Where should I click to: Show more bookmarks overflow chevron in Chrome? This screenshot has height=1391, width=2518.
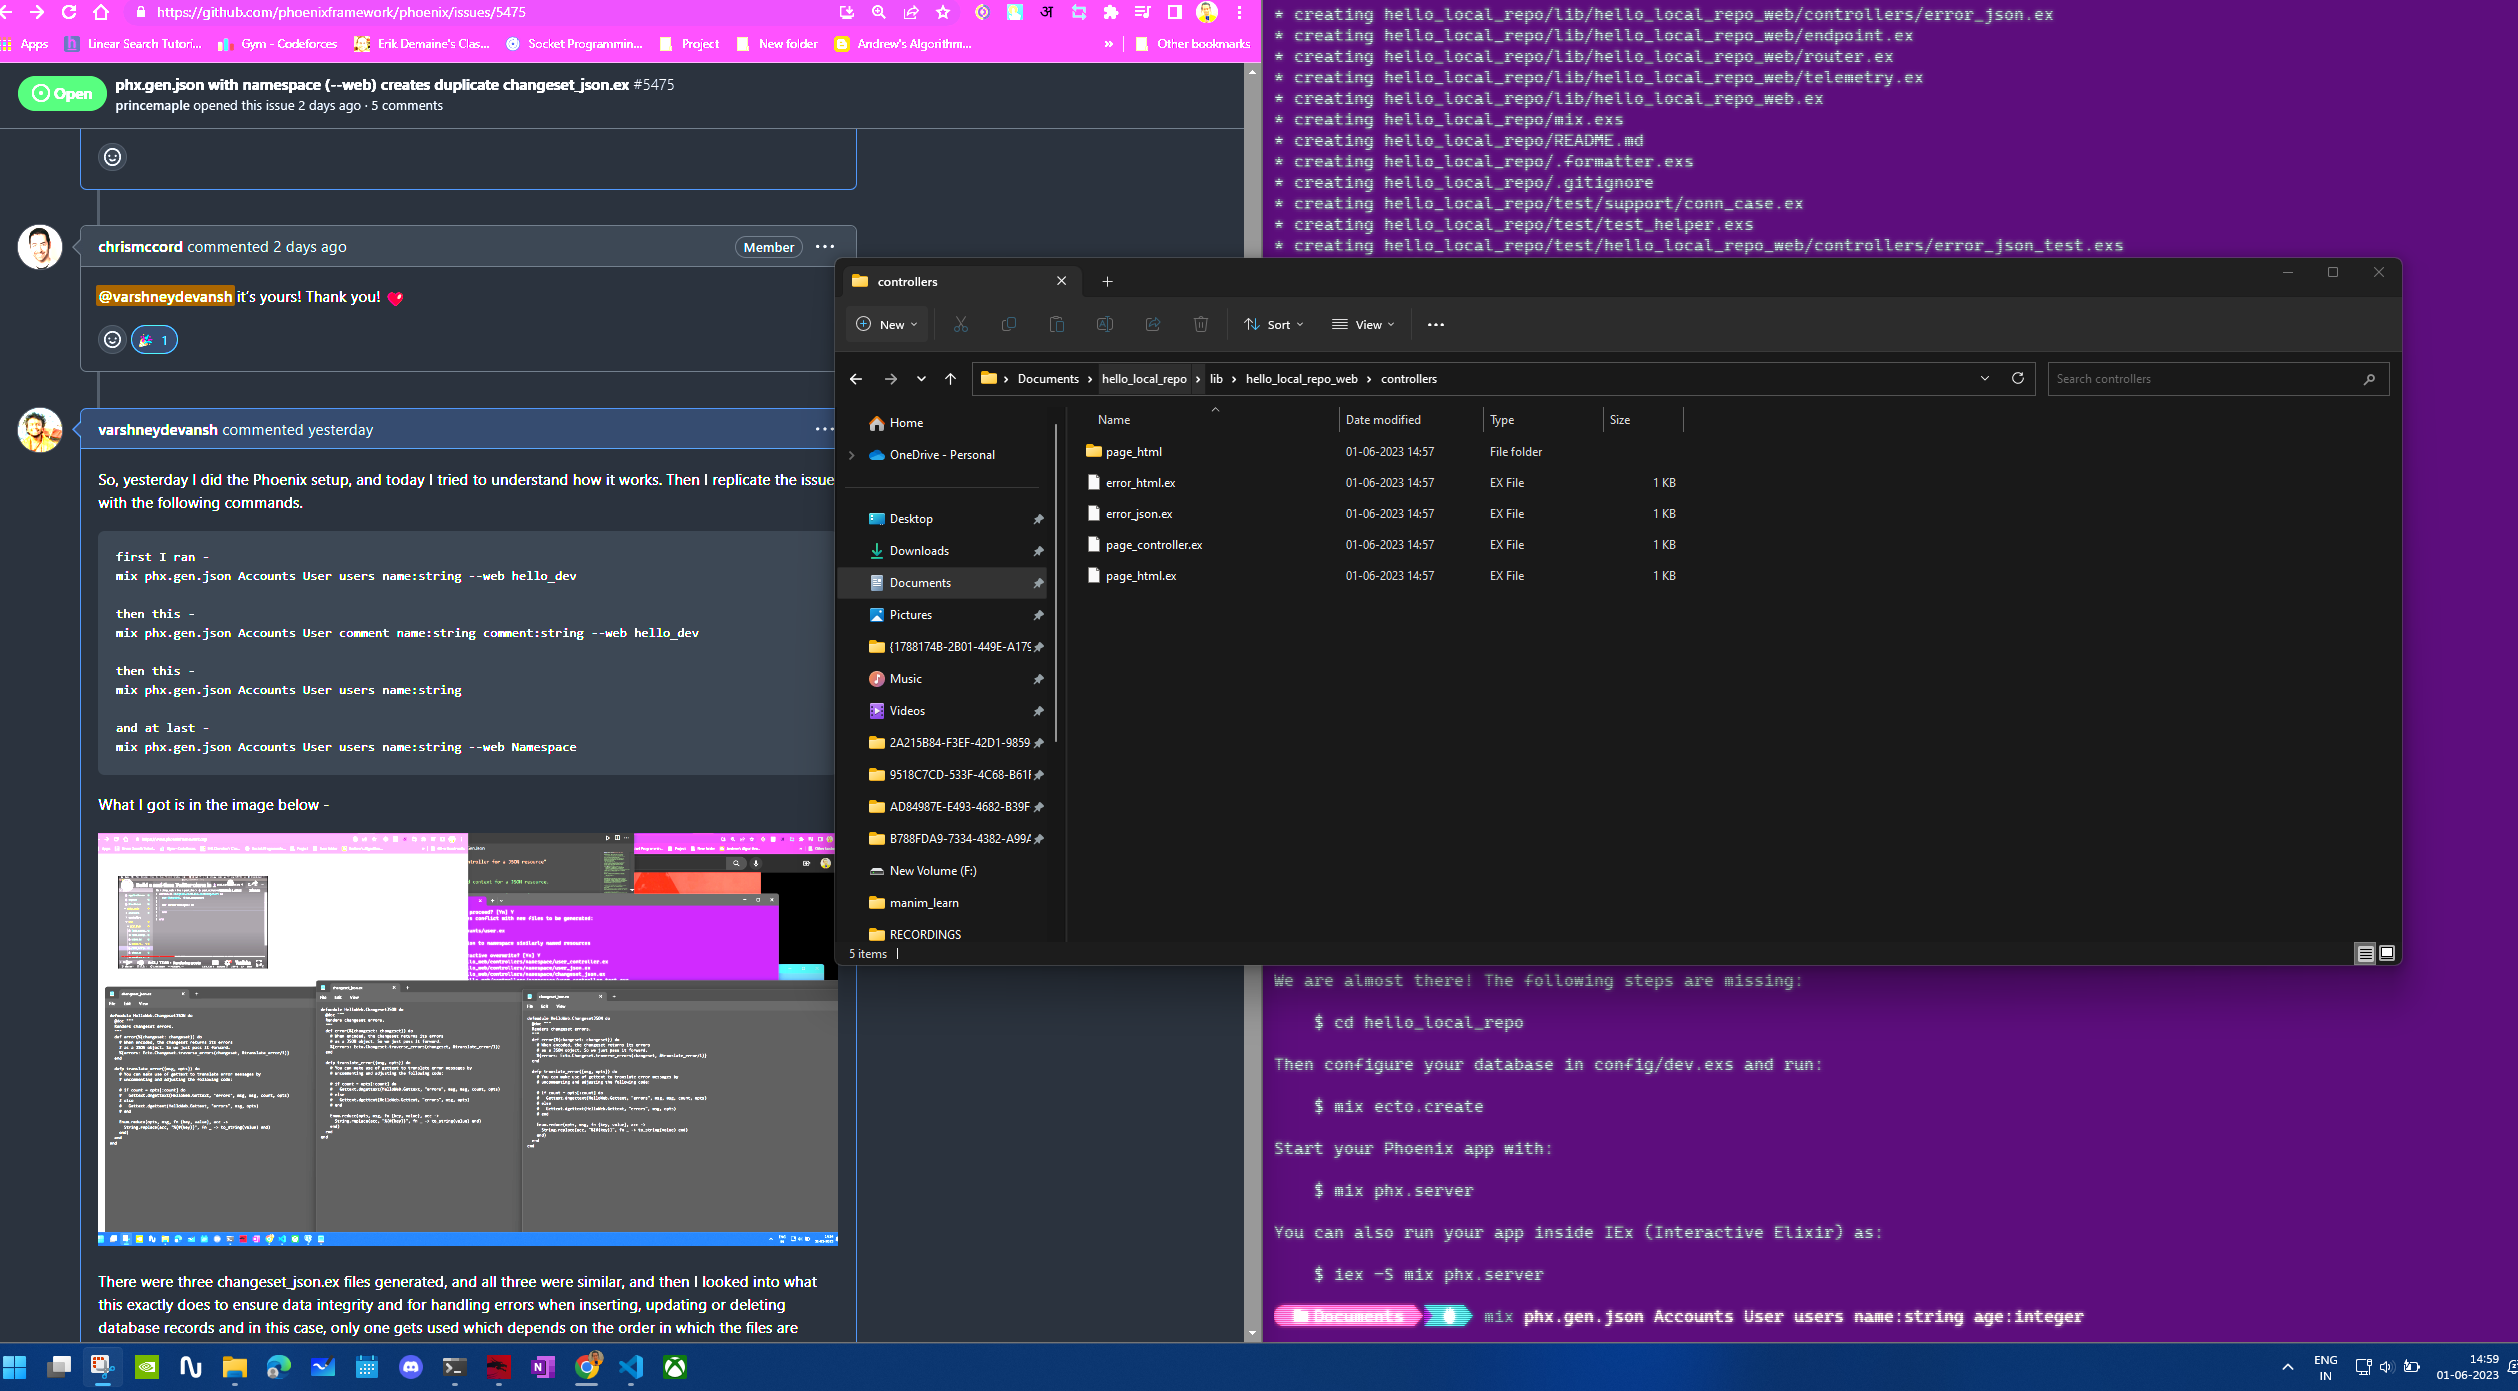coord(1108,44)
